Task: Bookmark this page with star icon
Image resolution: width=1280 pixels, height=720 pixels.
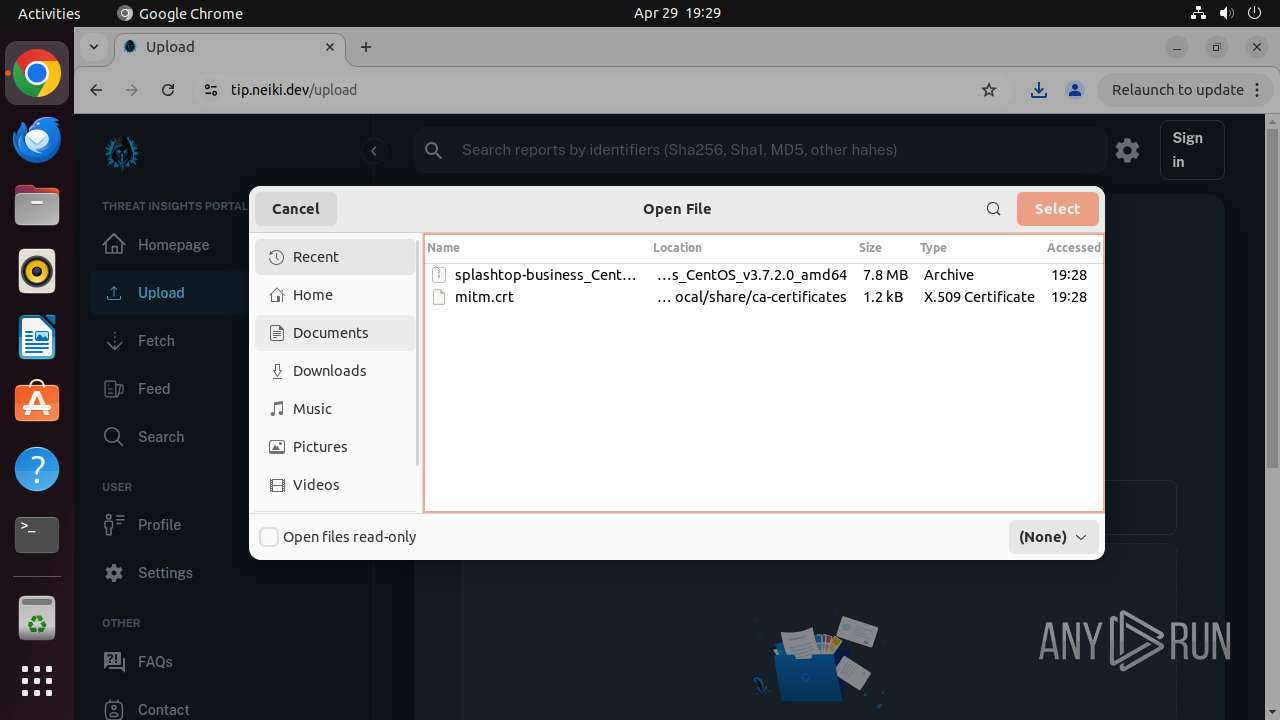Action: pos(989,90)
